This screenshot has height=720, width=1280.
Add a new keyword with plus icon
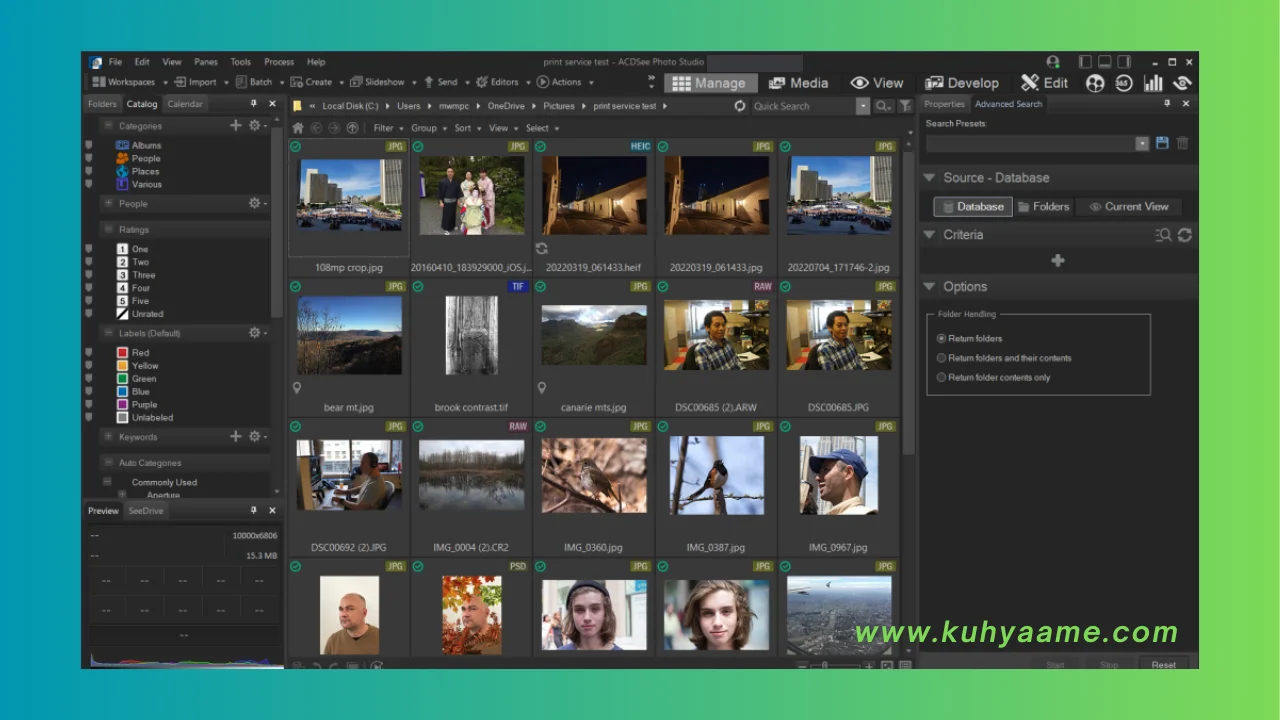236,436
